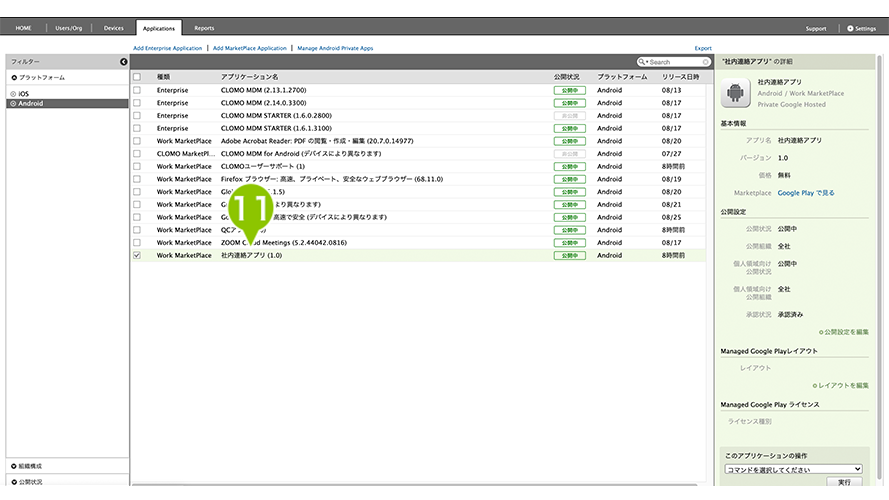Open the Support menu

(816, 28)
